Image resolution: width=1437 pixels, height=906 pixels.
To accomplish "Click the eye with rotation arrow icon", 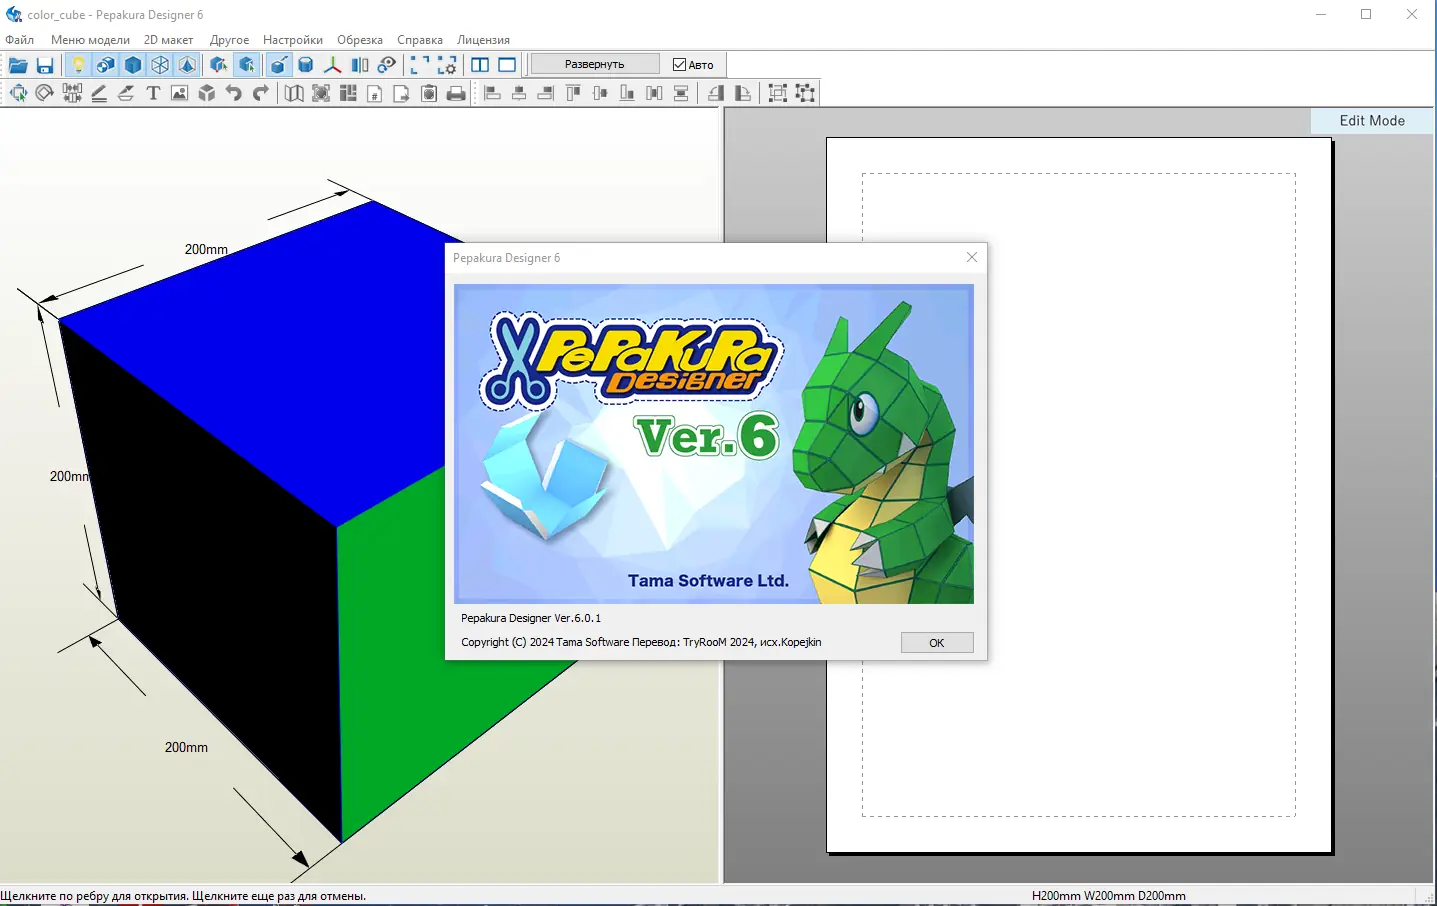I will pyautogui.click(x=387, y=65).
